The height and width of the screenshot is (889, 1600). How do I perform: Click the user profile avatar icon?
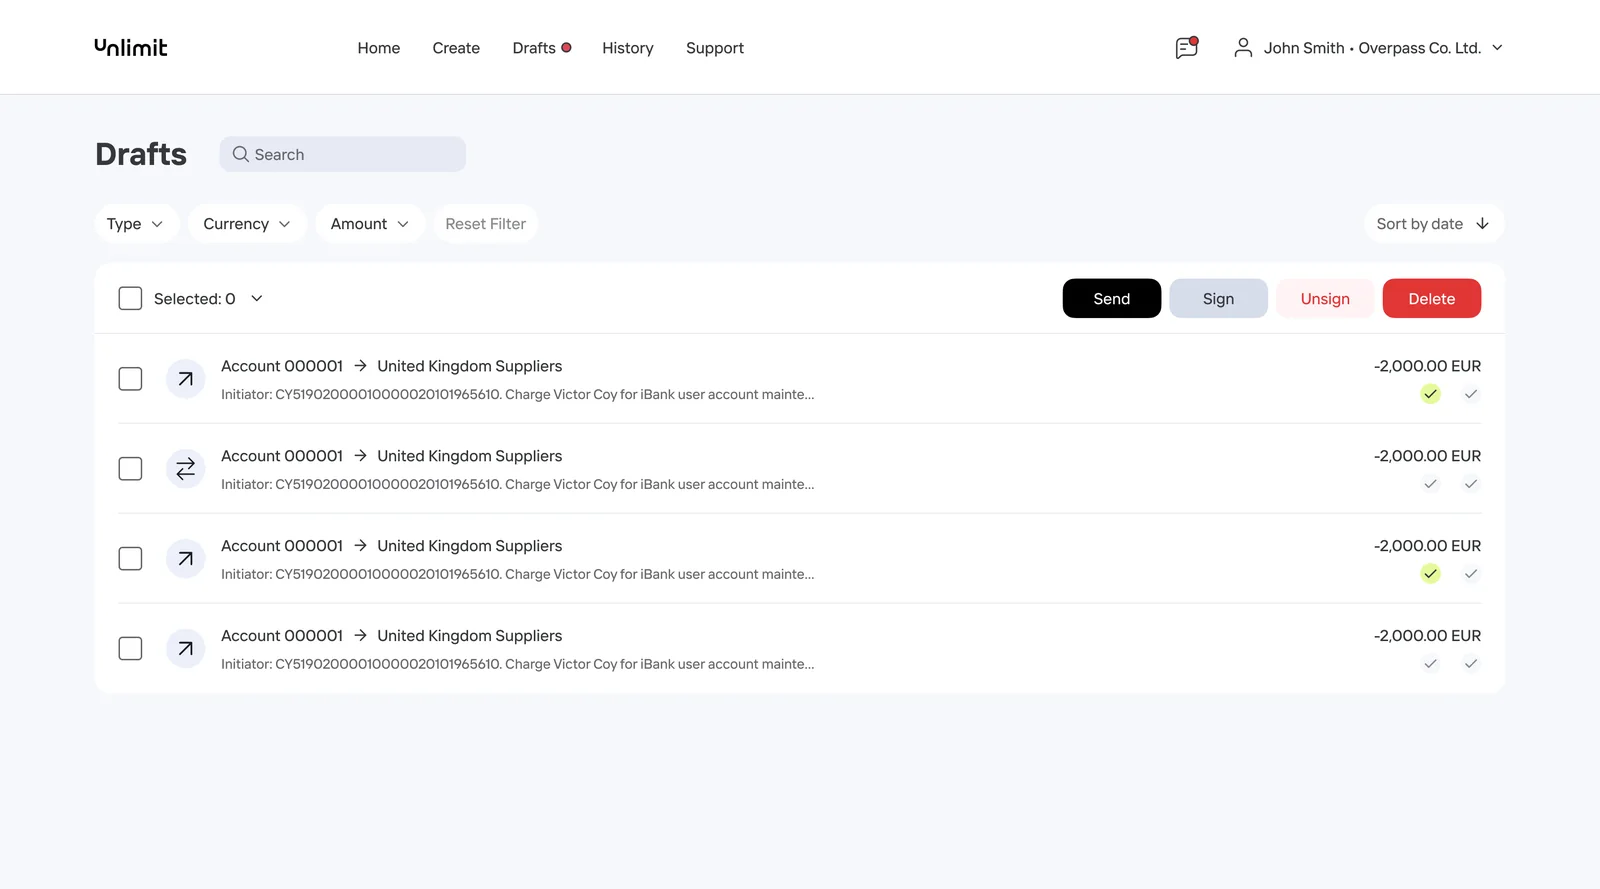click(1243, 47)
